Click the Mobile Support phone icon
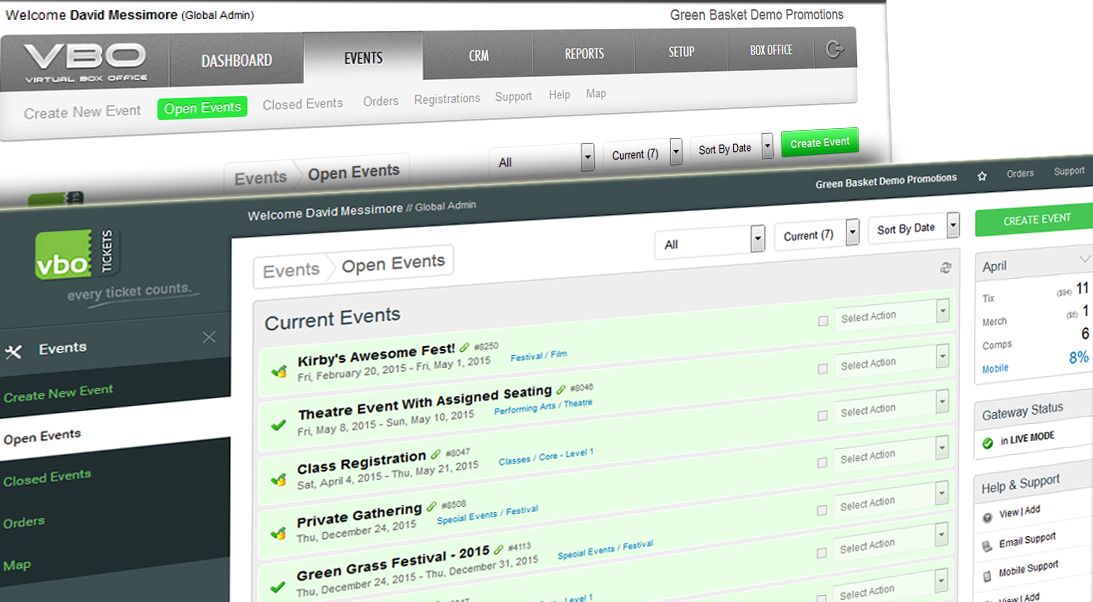 (987, 576)
